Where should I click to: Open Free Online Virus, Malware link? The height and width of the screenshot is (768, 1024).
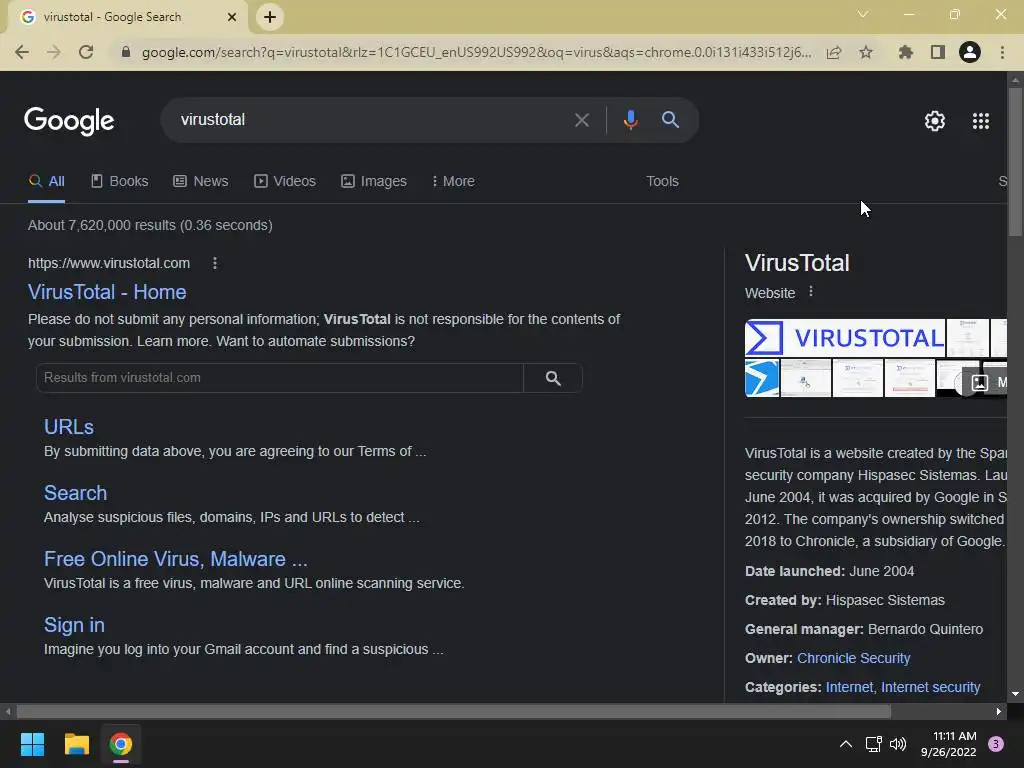pyautogui.click(x=176, y=559)
